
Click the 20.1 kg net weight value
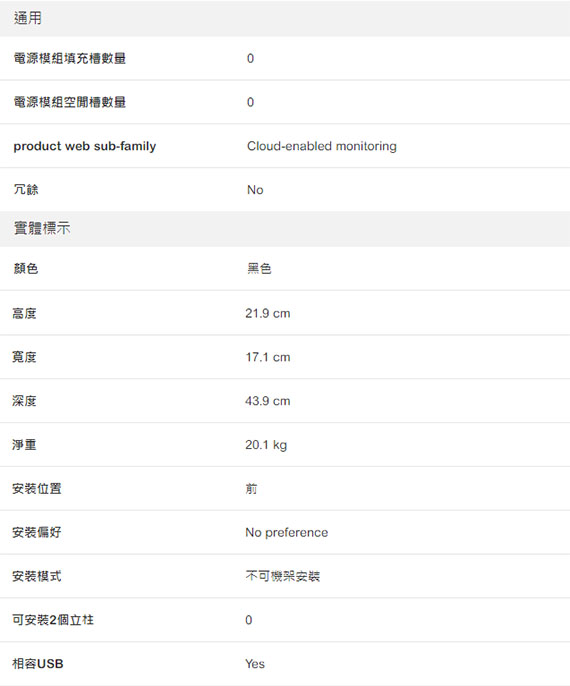point(266,445)
